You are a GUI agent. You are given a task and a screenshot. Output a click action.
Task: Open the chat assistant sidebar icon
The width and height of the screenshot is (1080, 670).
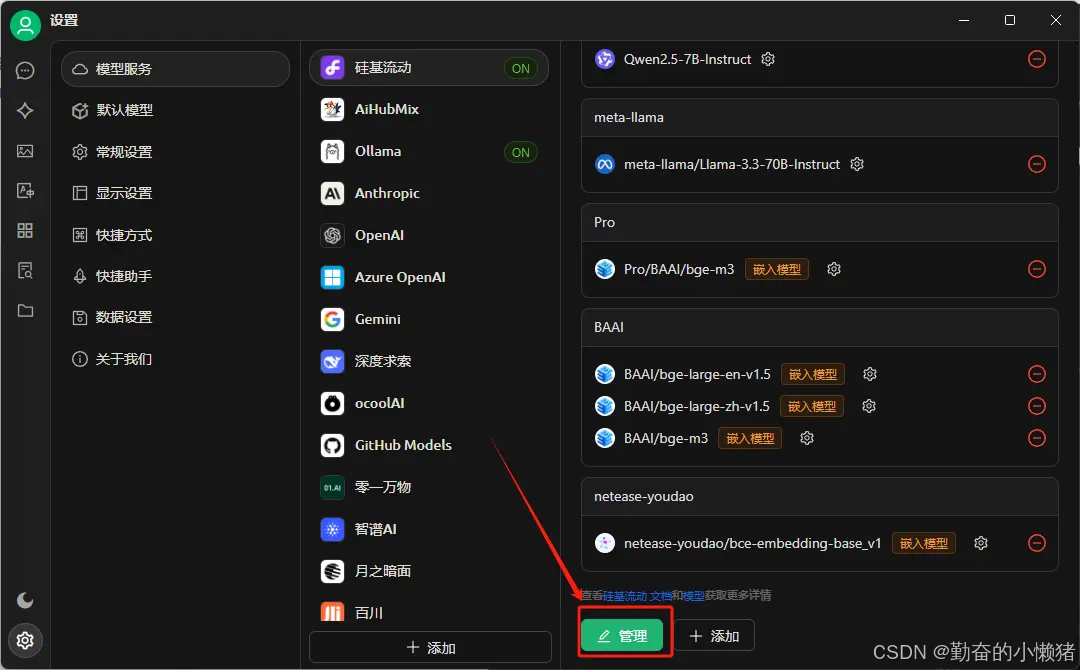[25, 71]
